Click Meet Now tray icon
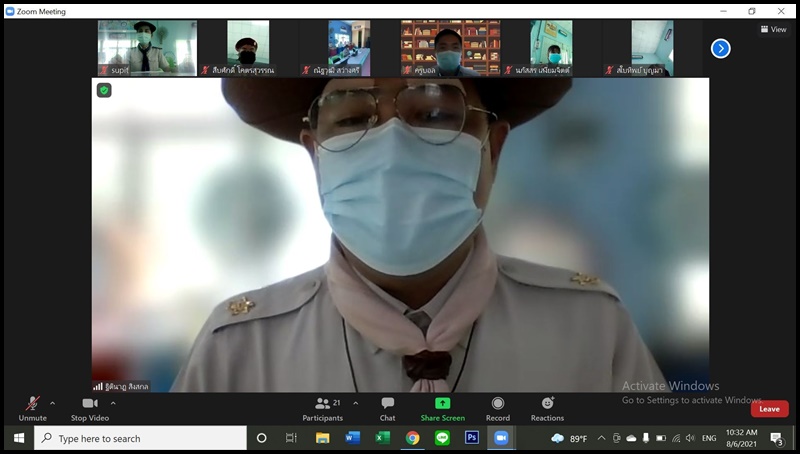Screen dimensions: 800x454 pyautogui.click(x=616, y=438)
